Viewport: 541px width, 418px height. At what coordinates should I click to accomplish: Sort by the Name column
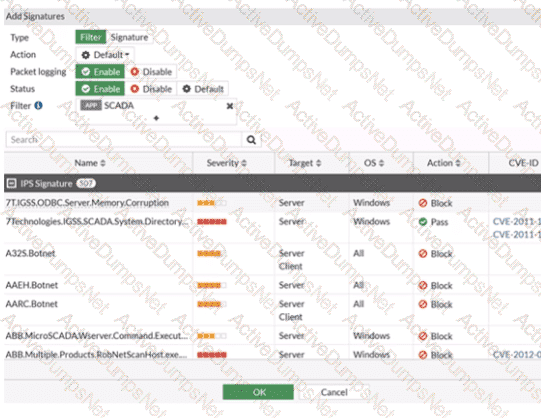click(90, 163)
